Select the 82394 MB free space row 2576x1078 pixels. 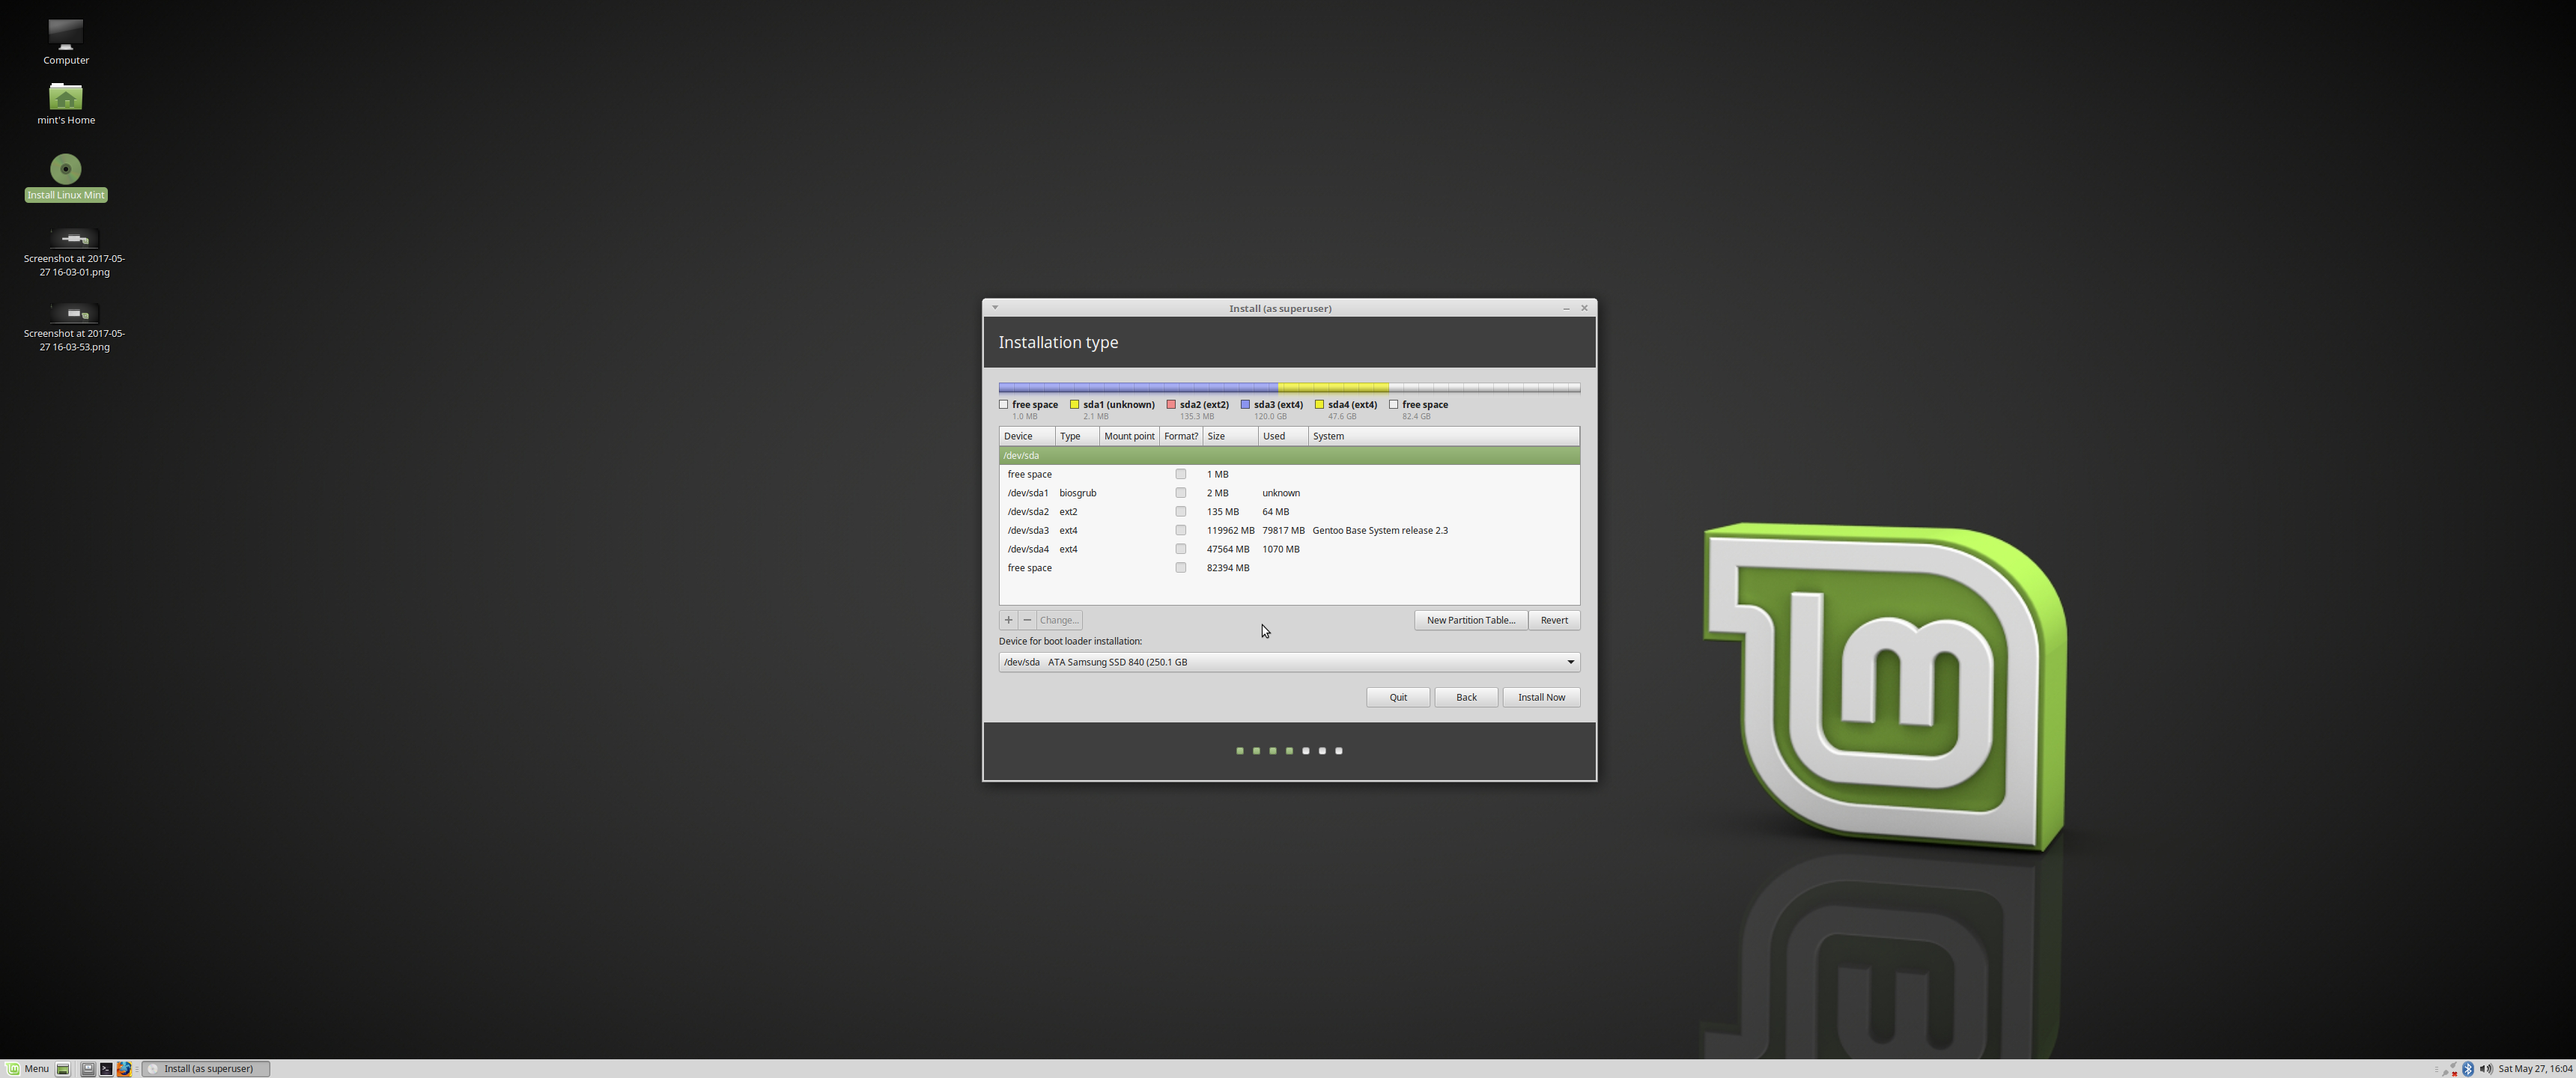pos(1289,568)
